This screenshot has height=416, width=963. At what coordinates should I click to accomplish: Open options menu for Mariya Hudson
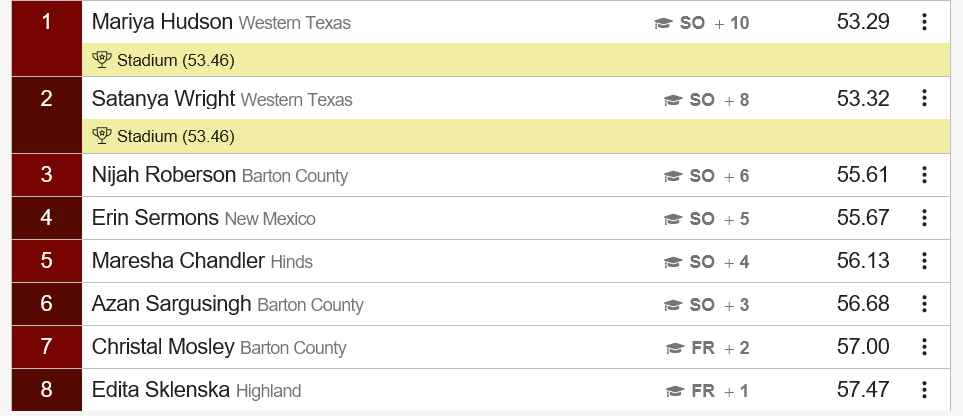click(924, 22)
